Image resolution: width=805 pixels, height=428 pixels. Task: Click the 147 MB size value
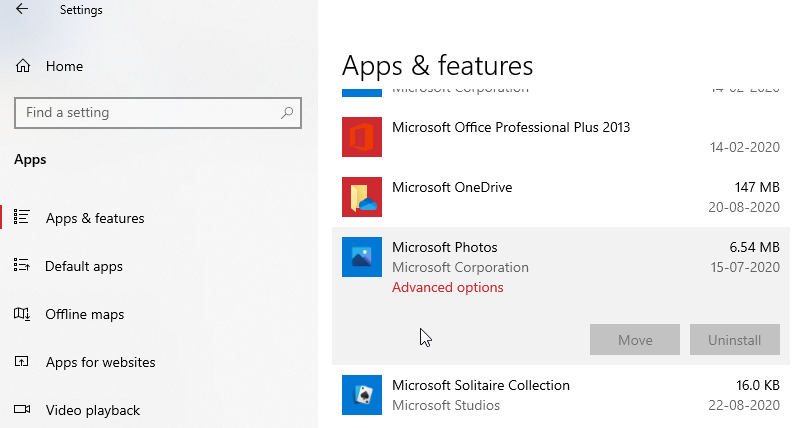click(757, 187)
